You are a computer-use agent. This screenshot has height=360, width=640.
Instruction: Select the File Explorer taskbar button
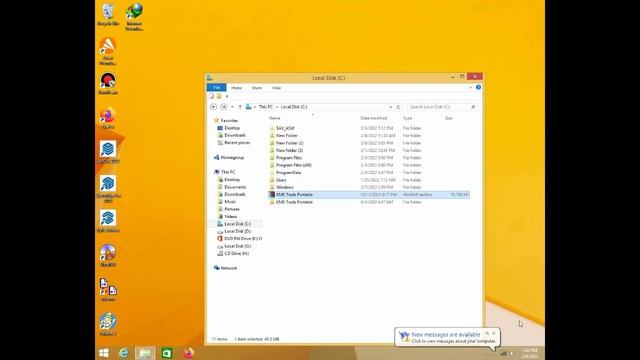coord(145,353)
